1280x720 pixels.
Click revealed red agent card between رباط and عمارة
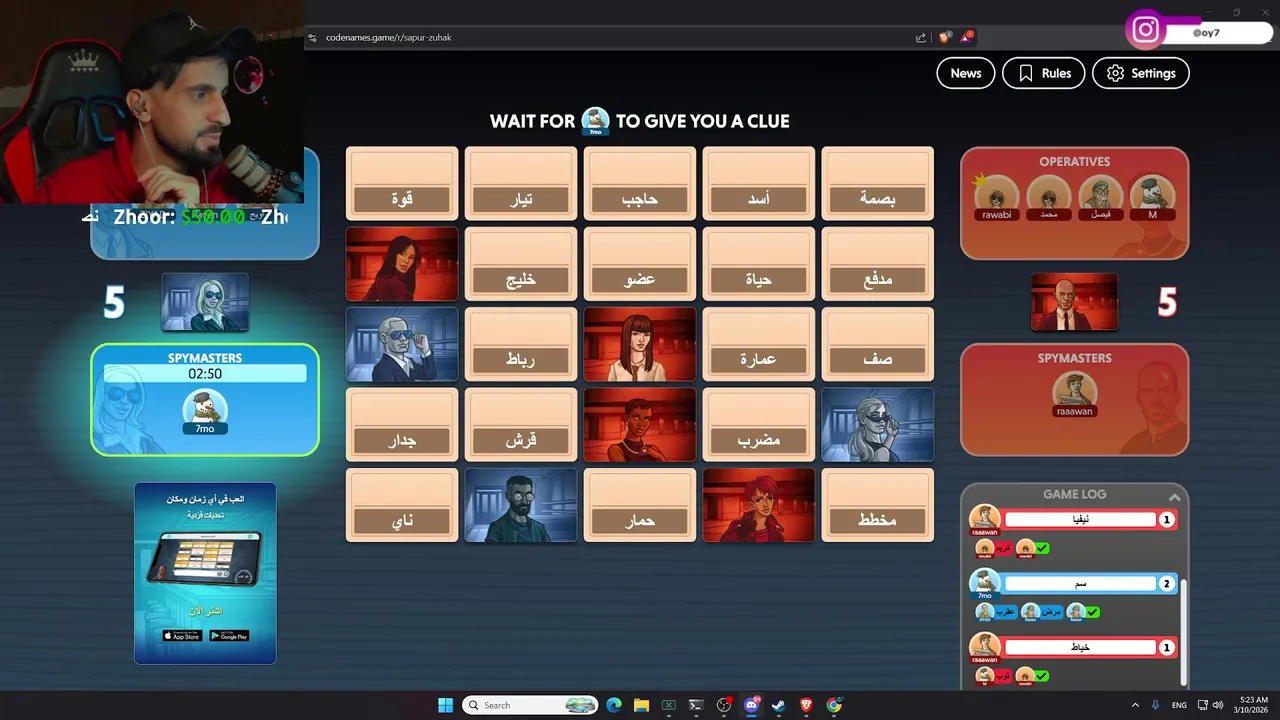tap(640, 345)
